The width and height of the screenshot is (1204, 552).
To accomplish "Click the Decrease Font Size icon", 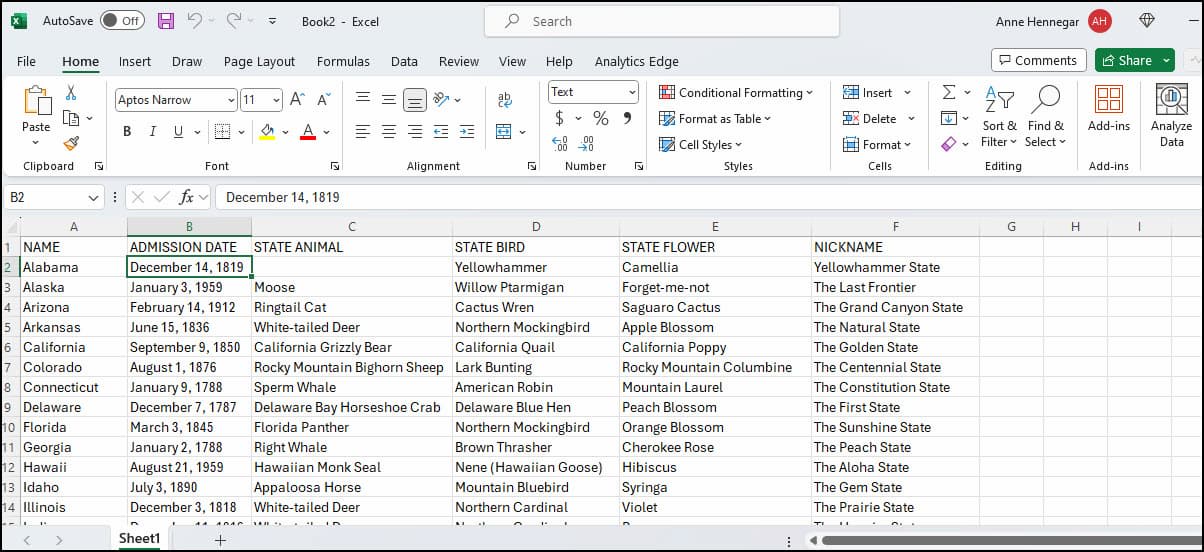I will (323, 99).
